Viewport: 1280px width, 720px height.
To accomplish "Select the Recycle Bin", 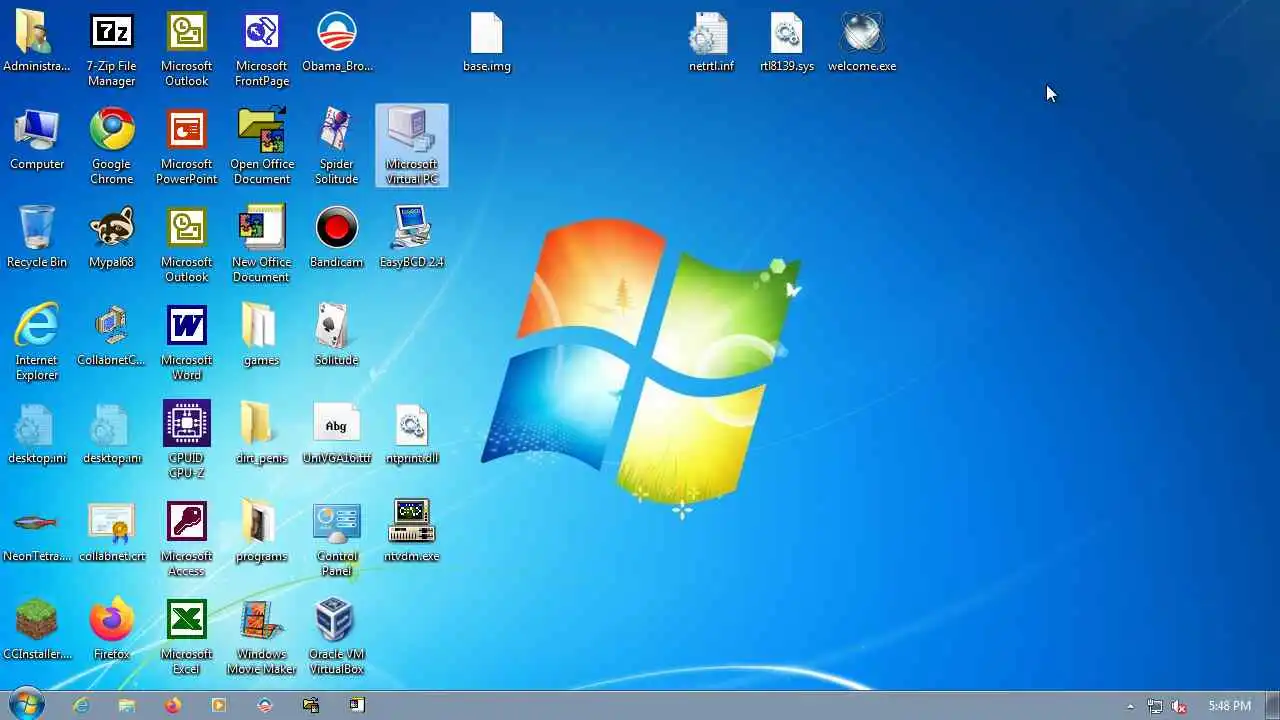I will [37, 238].
